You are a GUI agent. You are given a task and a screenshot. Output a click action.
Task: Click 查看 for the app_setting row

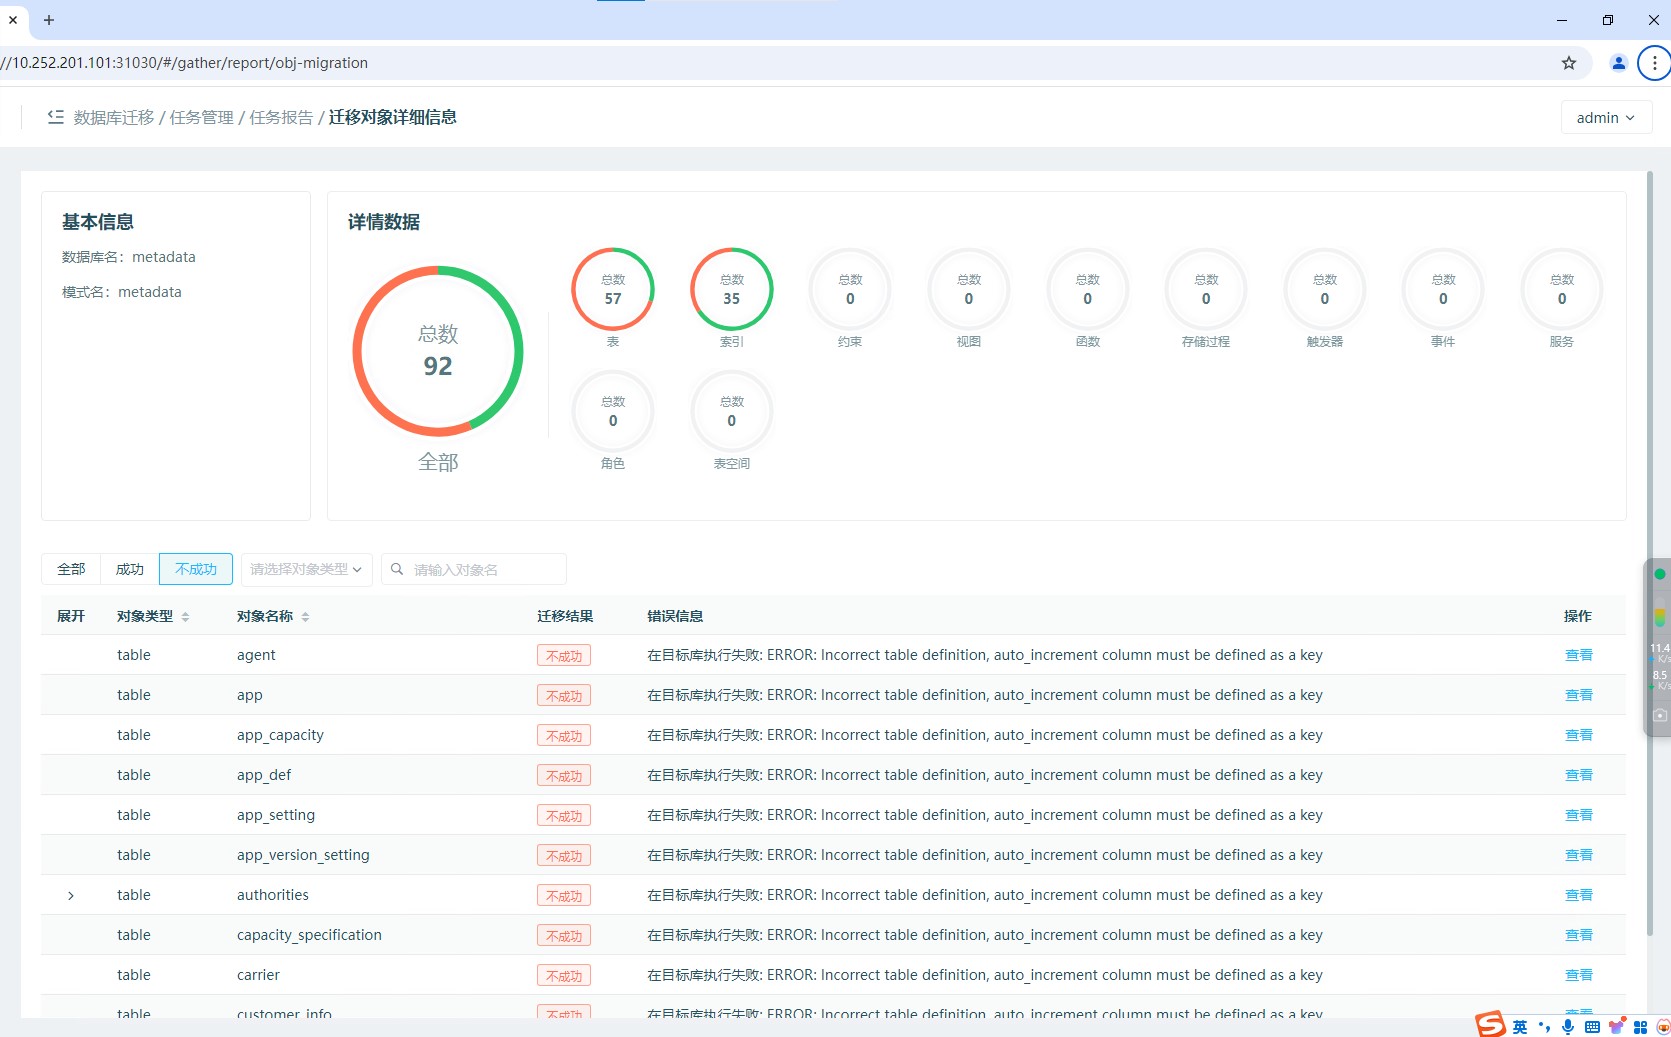coord(1579,815)
